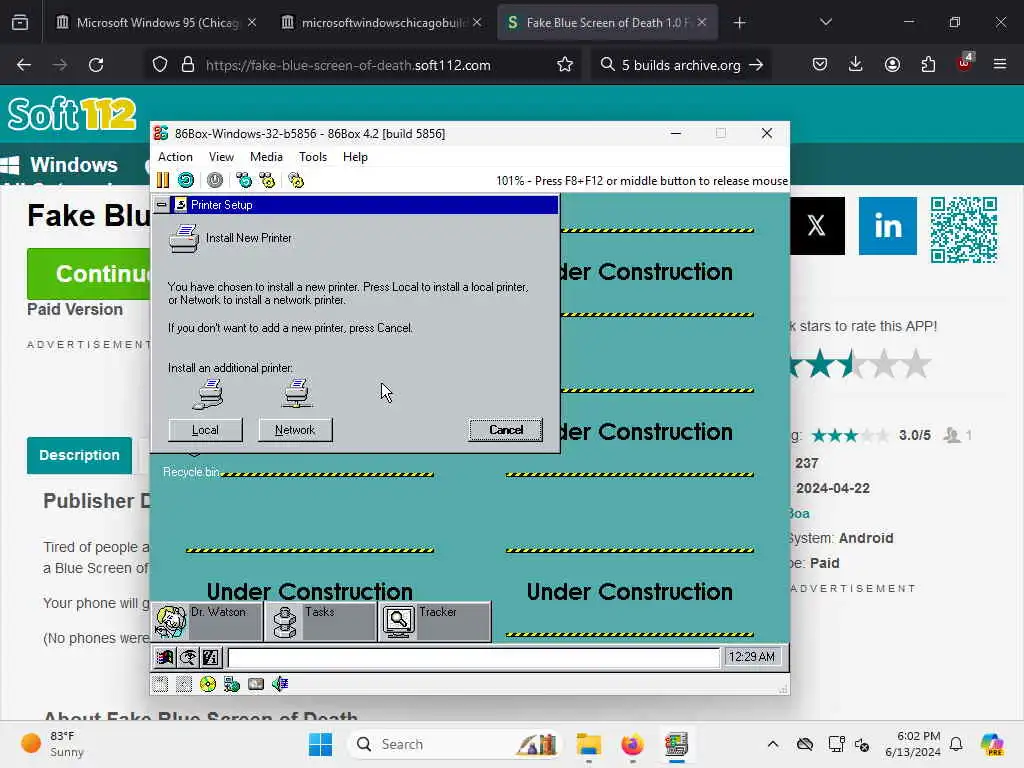Image resolution: width=1024 pixels, height=768 pixels.
Task: Click the Windows taskbar Search box
Action: tap(455, 744)
